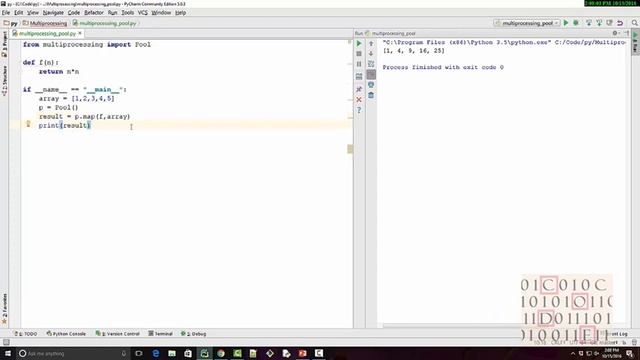Open the Code menu
This screenshot has width=640, height=360.
coord(74,13)
